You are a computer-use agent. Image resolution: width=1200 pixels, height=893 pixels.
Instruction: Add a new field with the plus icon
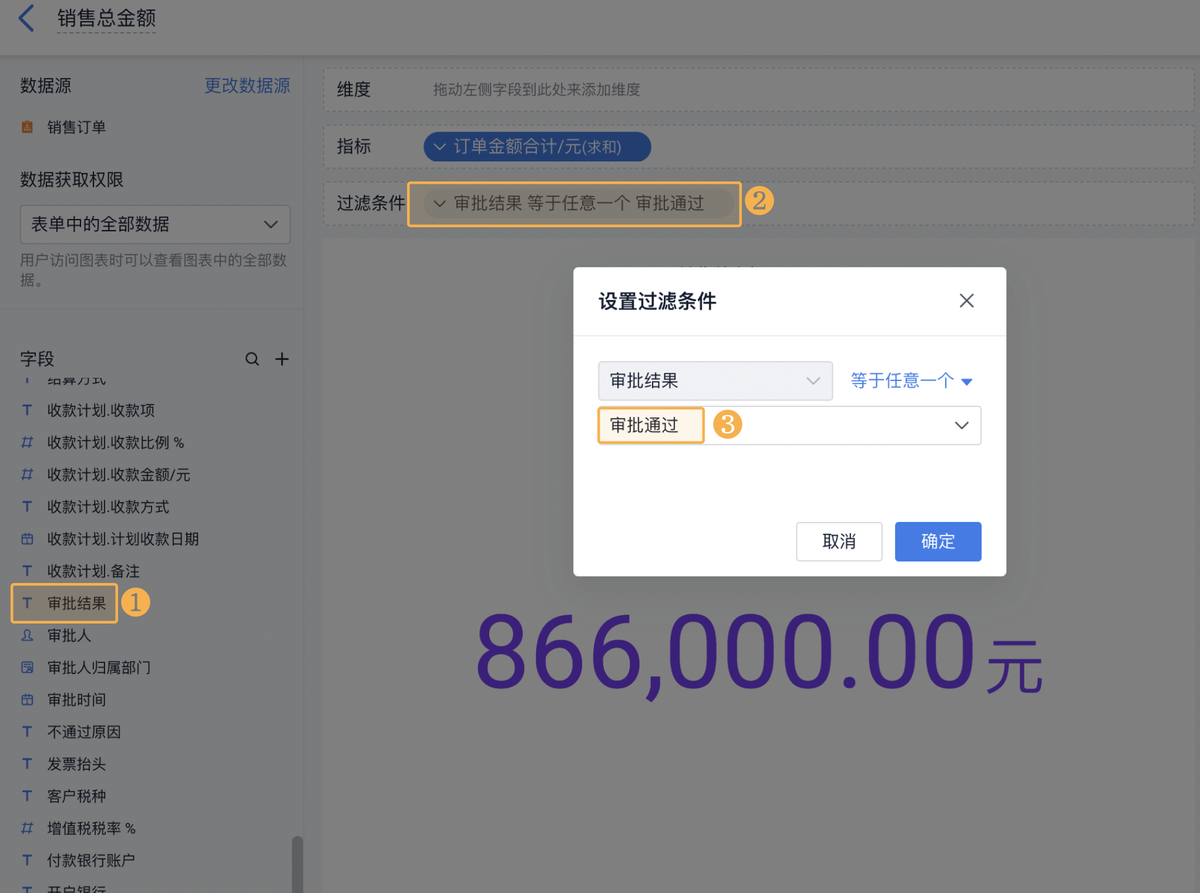282,359
